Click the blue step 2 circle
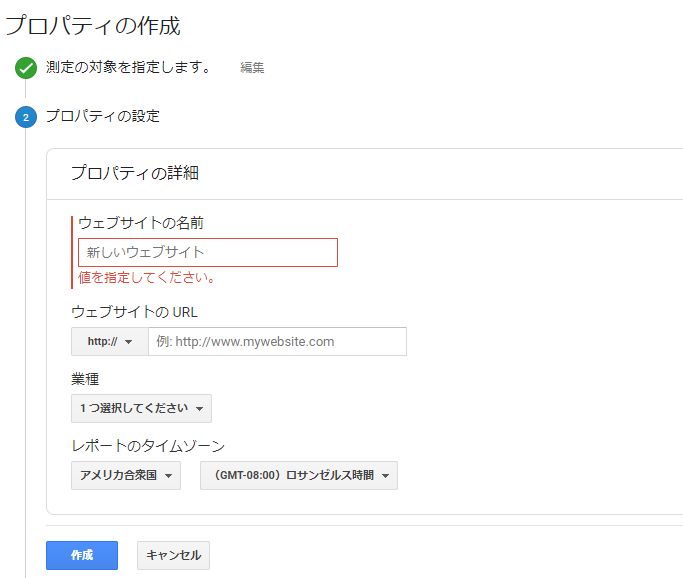683x578 pixels. [x=26, y=117]
